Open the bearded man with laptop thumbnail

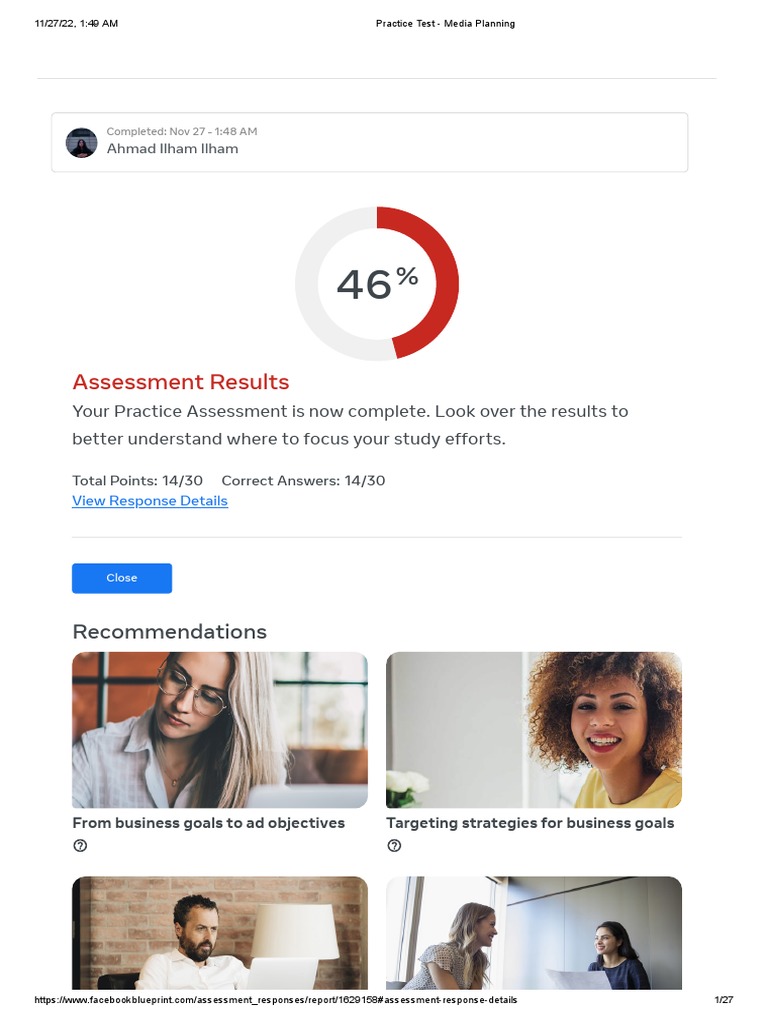pyautogui.click(x=220, y=933)
